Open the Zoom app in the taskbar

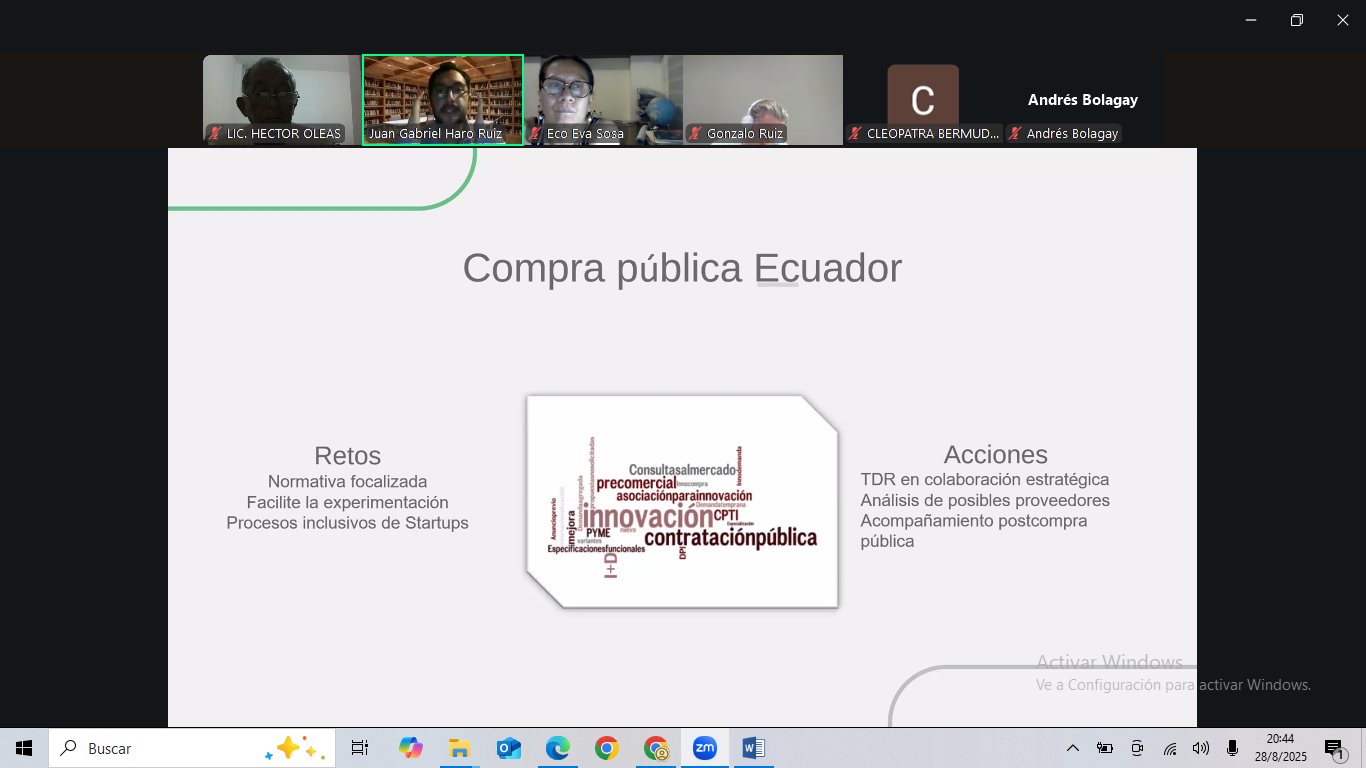pos(705,748)
